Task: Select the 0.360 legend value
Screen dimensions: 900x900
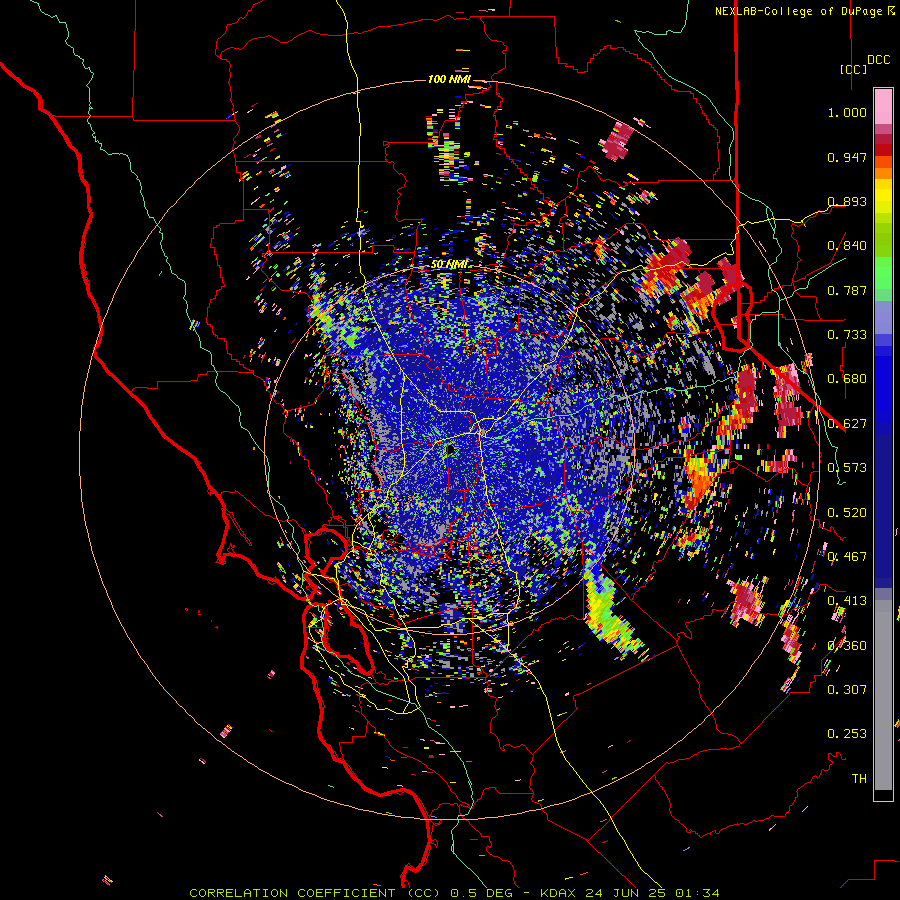Action: tap(847, 646)
